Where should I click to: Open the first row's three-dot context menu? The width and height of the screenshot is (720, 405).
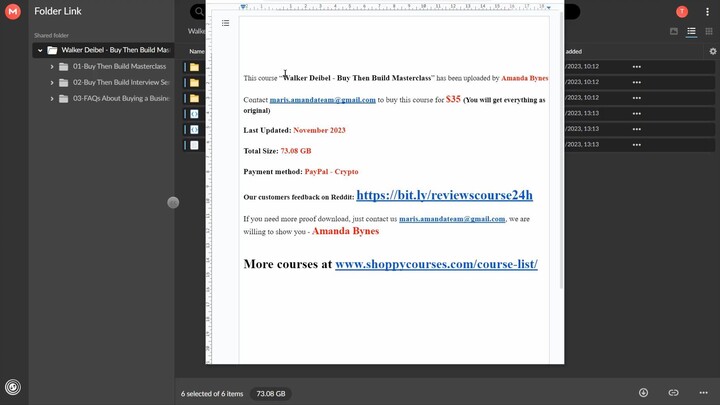636,67
